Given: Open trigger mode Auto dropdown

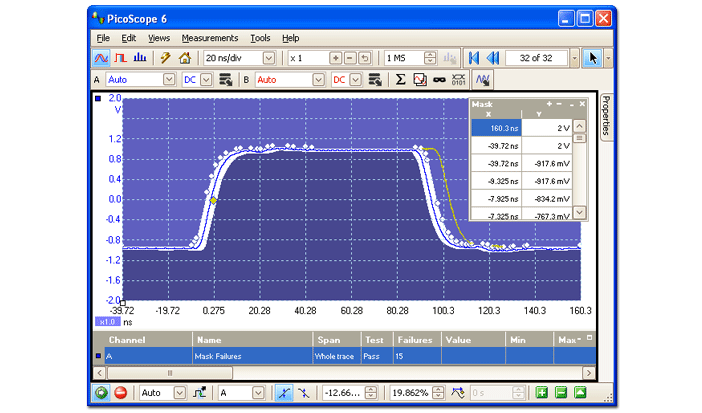Looking at the screenshot, I should [180, 393].
